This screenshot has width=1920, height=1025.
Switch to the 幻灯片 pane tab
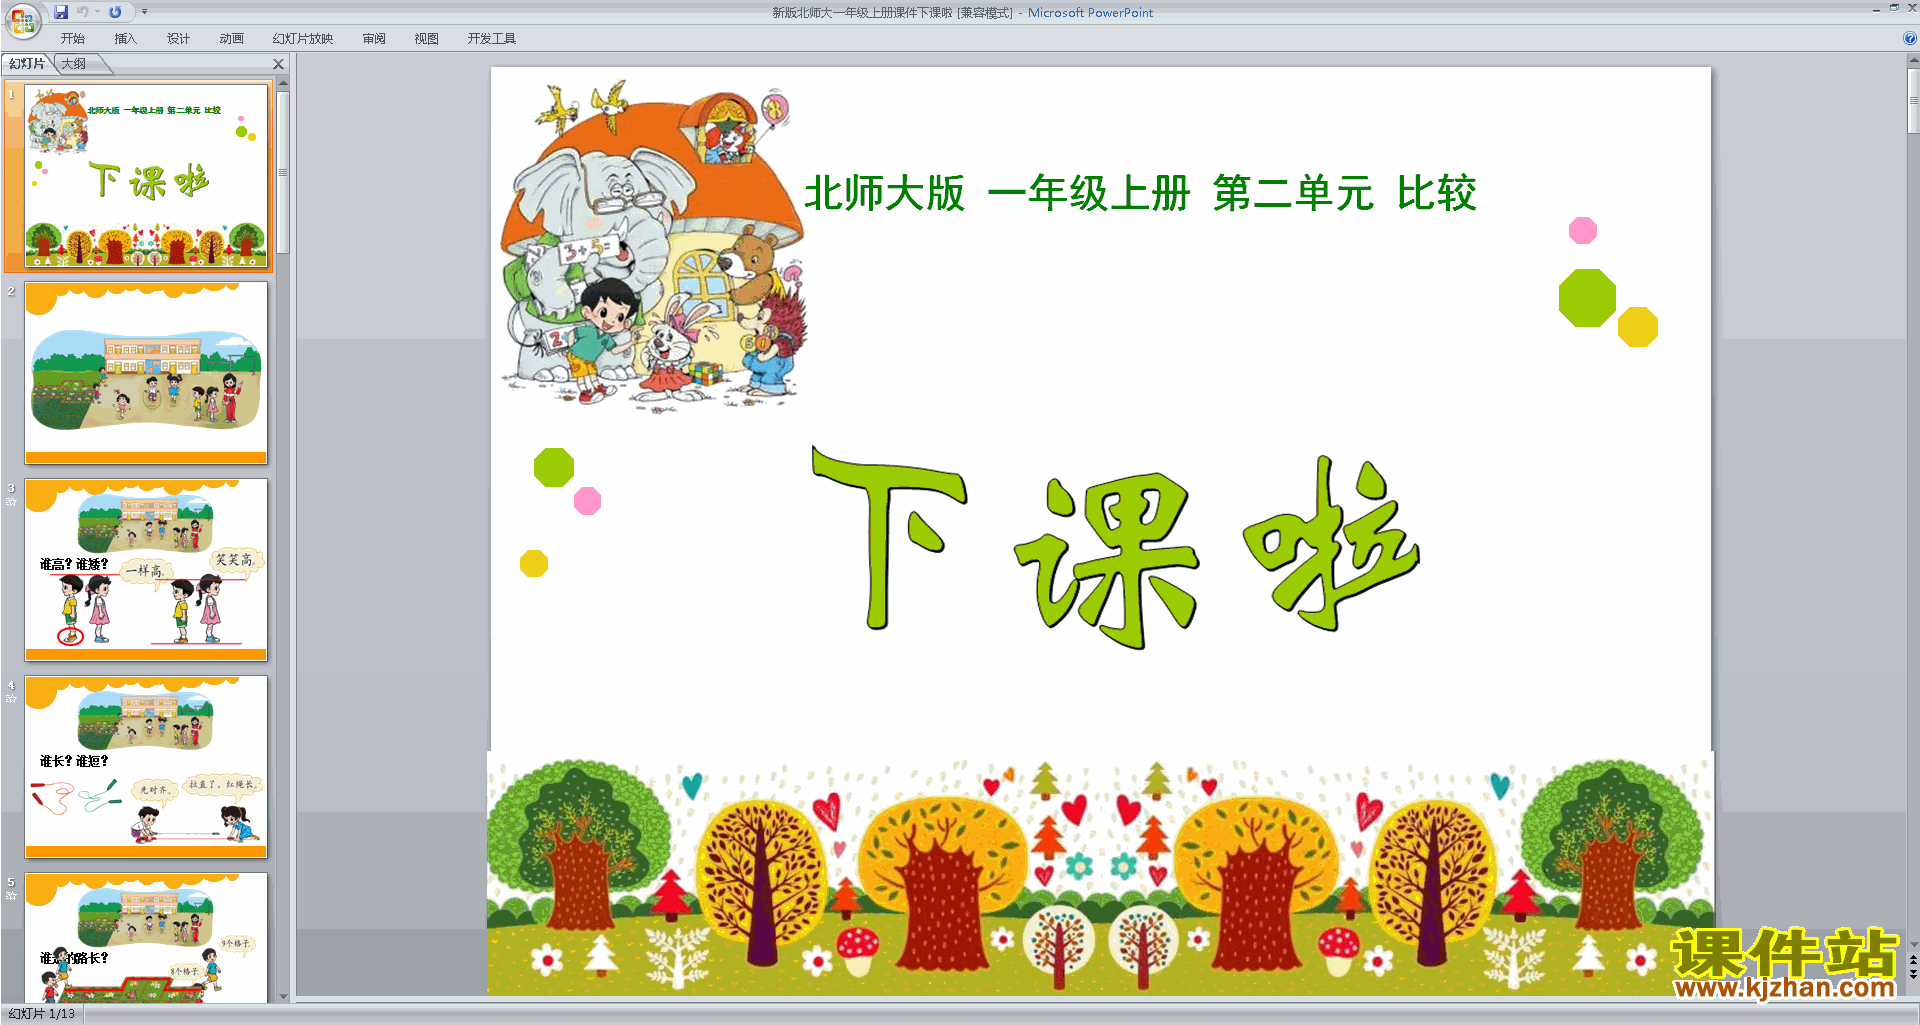[x=27, y=64]
